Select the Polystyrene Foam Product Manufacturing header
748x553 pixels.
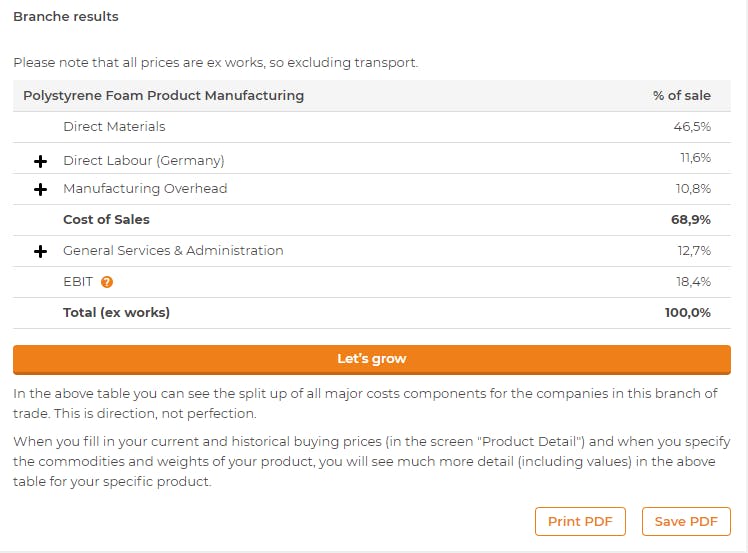click(163, 96)
